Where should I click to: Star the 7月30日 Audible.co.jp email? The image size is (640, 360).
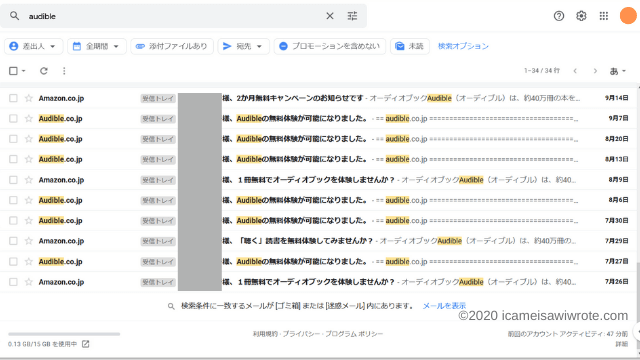coord(29,220)
